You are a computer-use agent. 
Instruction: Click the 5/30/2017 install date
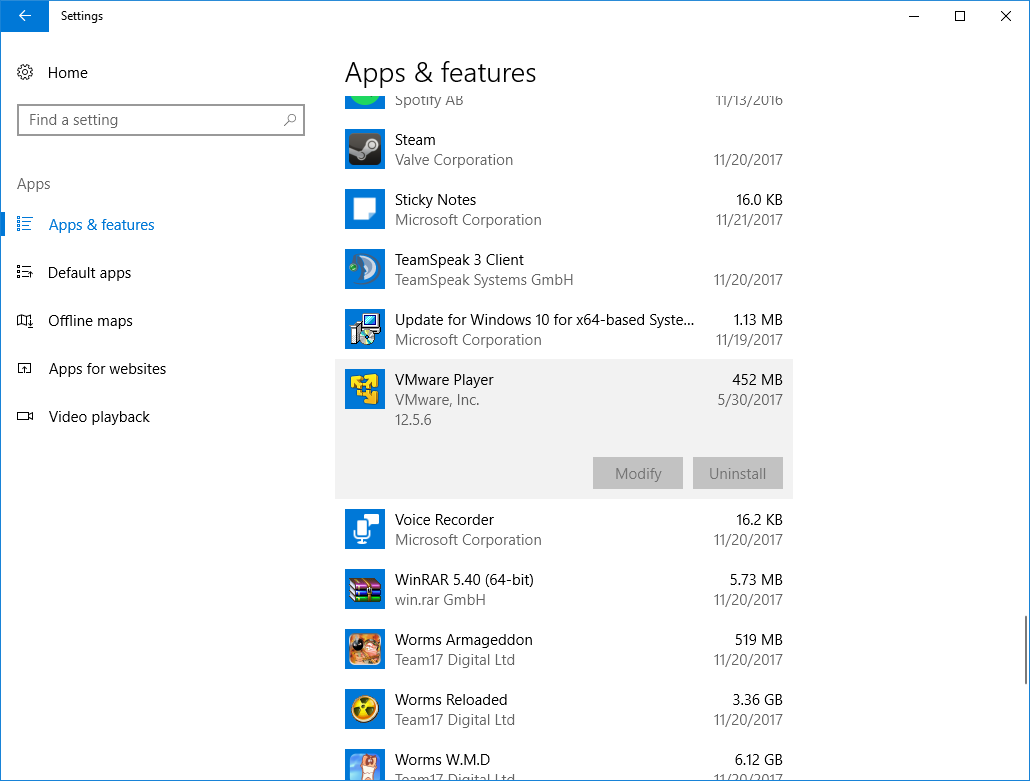click(x=750, y=399)
